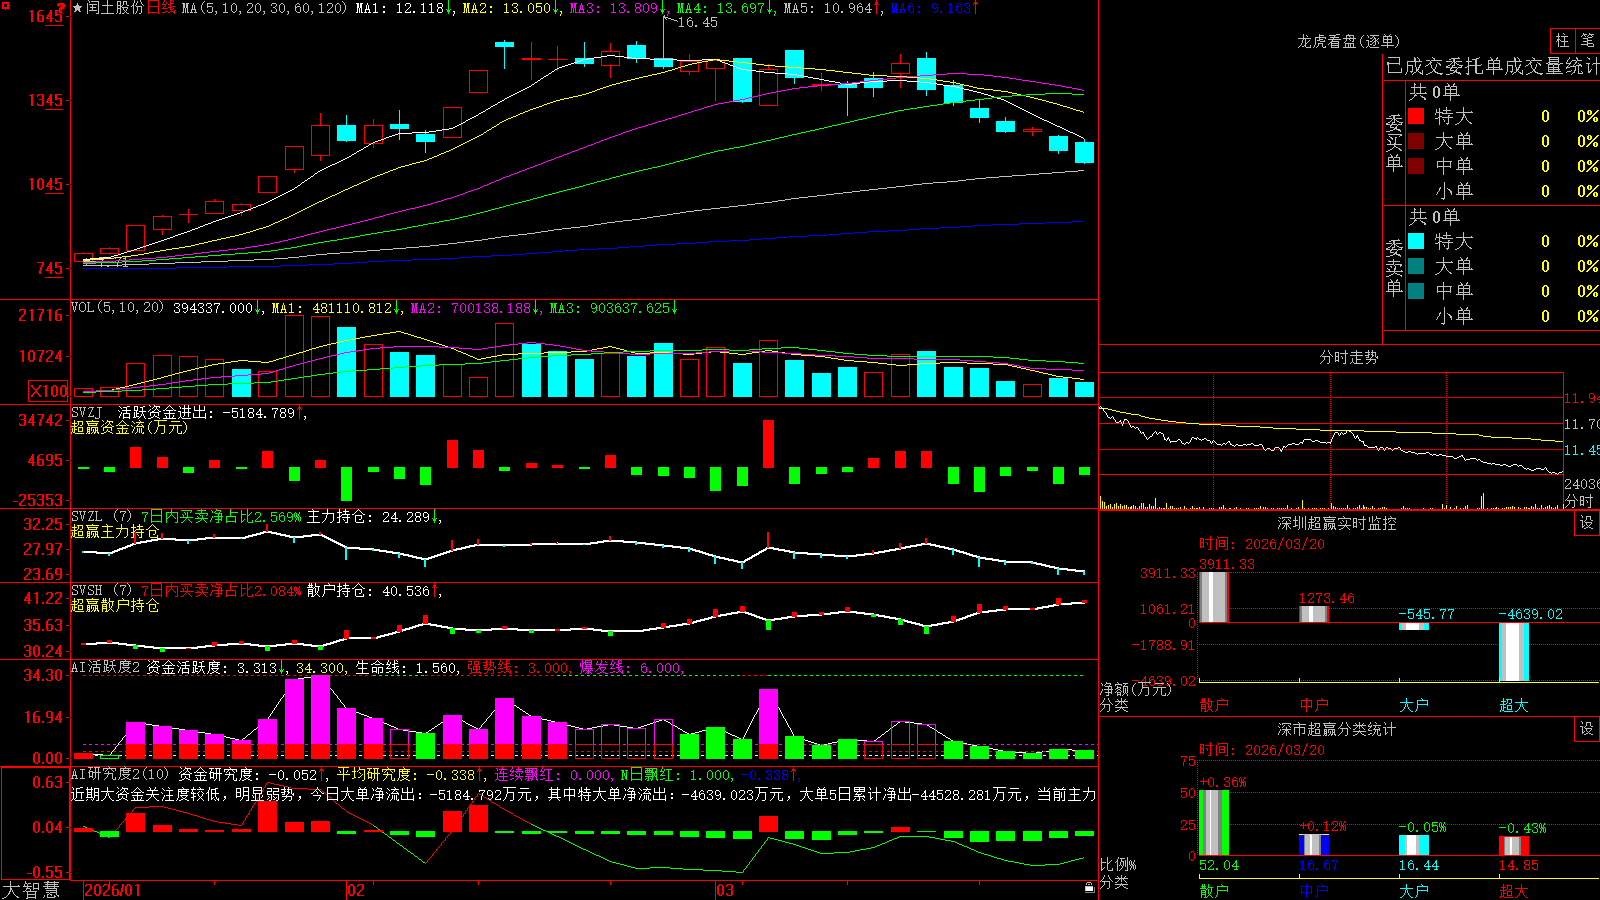Click the 闰土股份 stock name
Image resolution: width=1600 pixels, height=900 pixels.
115,8
